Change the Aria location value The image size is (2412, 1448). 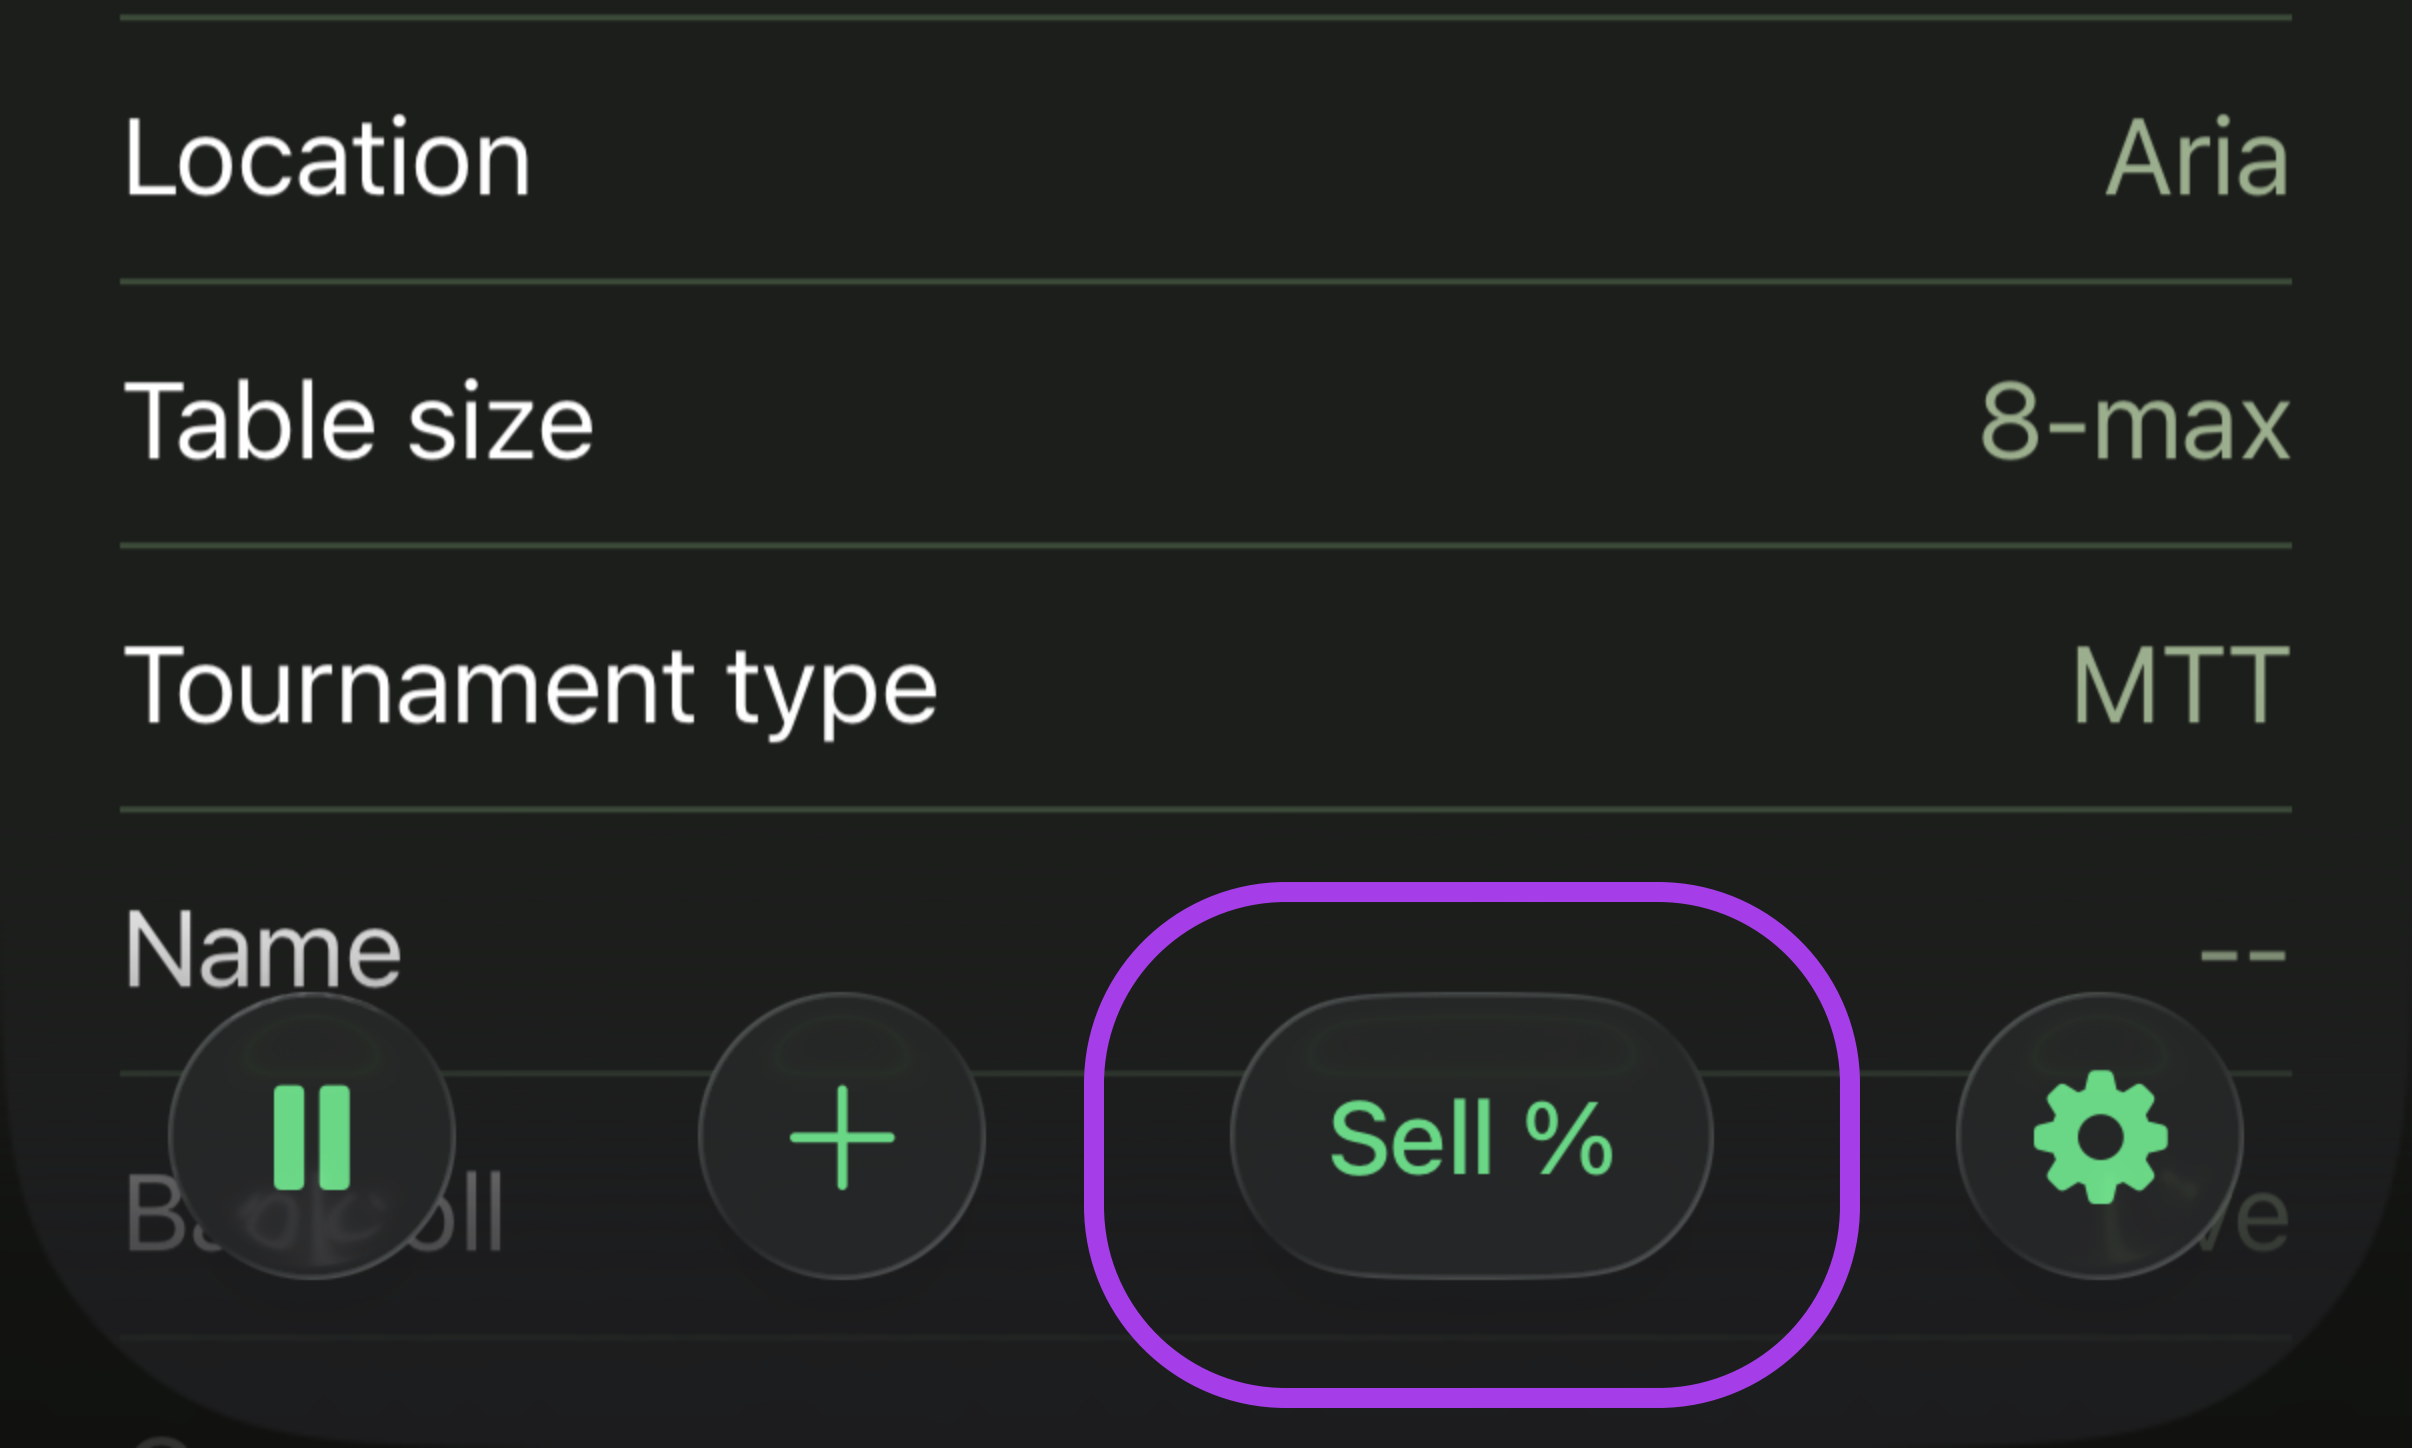click(2197, 158)
